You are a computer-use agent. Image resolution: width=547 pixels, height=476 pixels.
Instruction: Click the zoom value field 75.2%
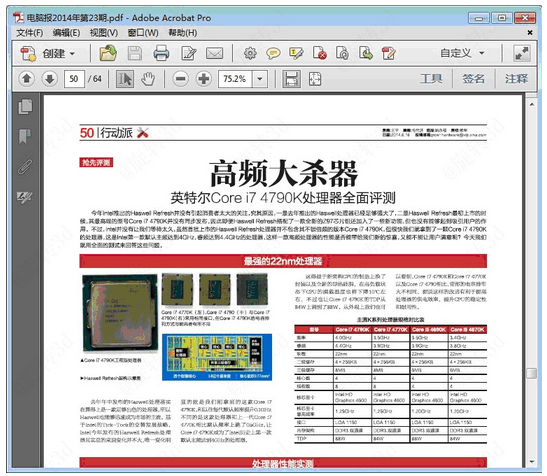(x=235, y=79)
